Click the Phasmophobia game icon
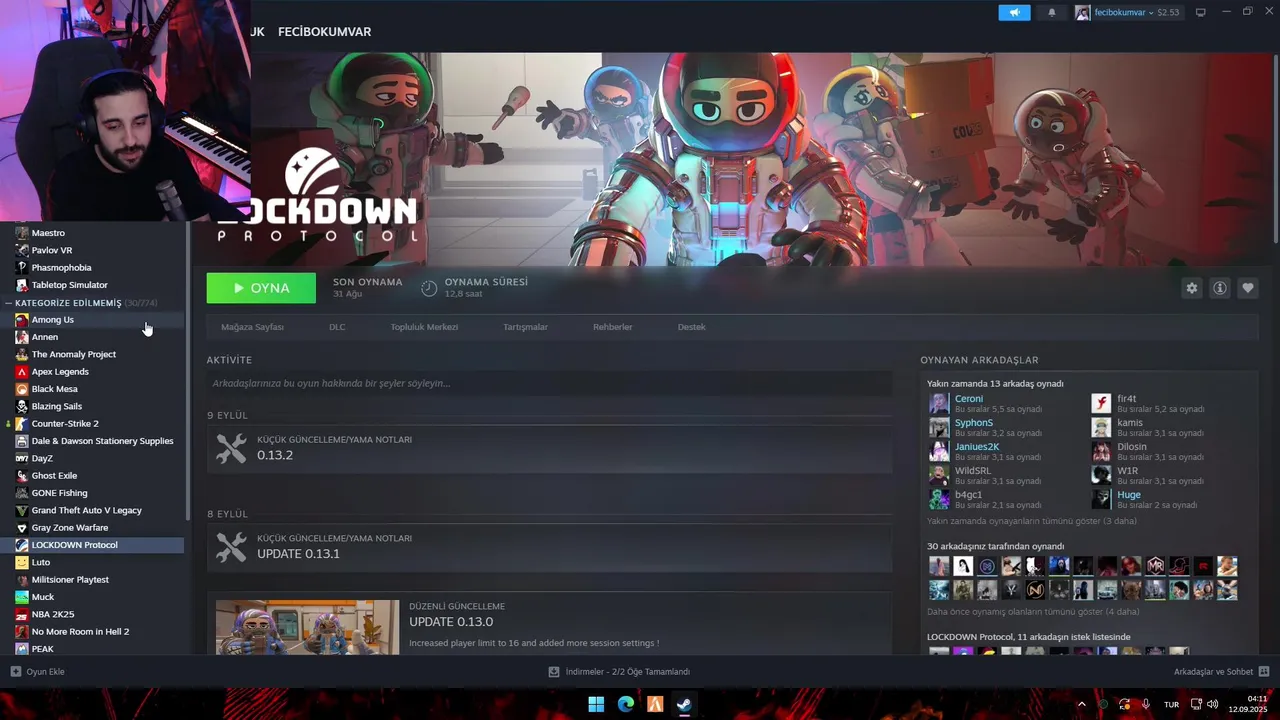 21,268
